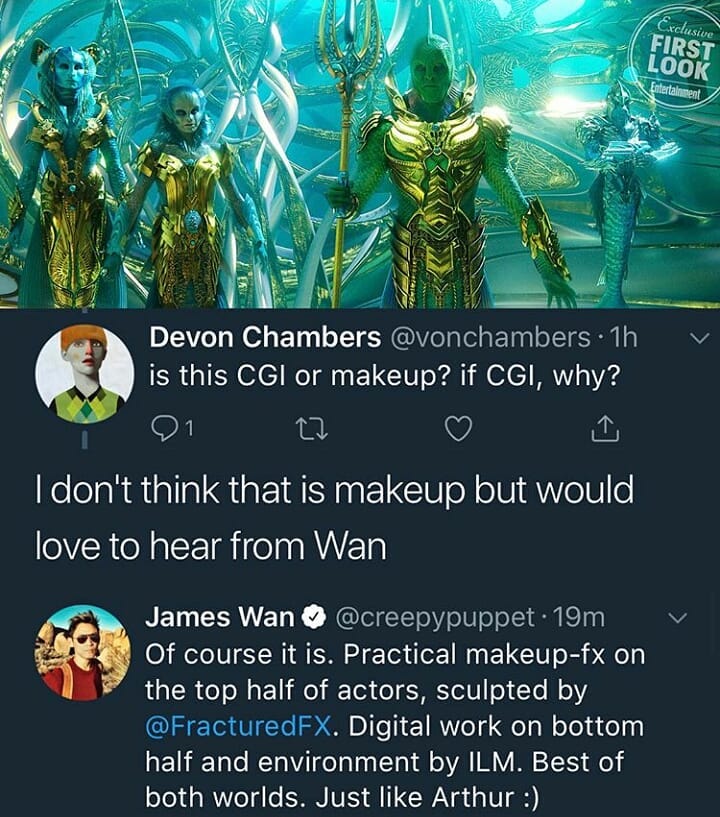Like the CGI or makeup tweet
The image size is (720, 817).
[x=457, y=429]
